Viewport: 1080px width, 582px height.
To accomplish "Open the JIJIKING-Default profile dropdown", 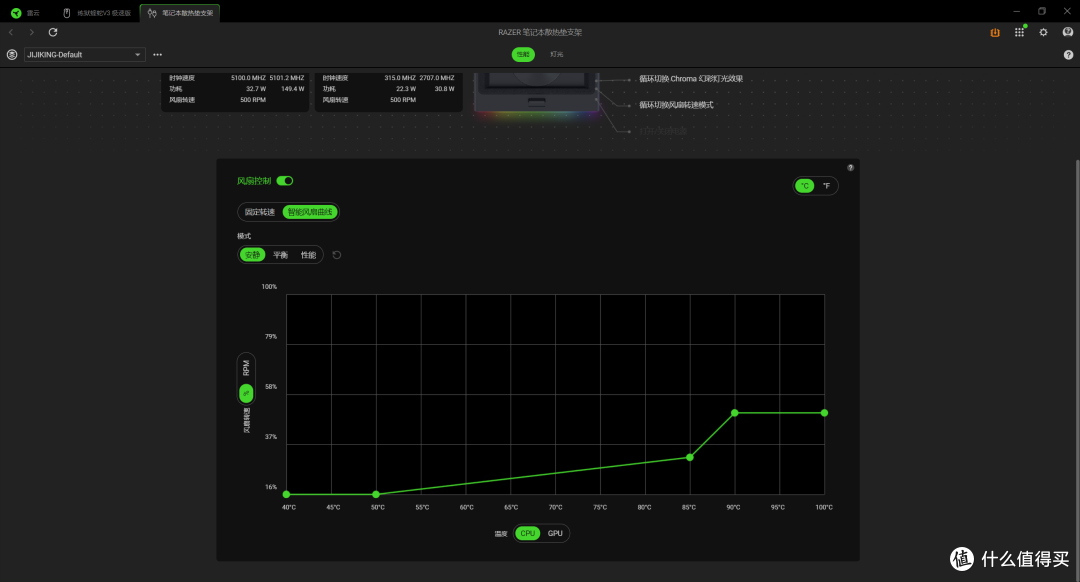I will [x=85, y=54].
